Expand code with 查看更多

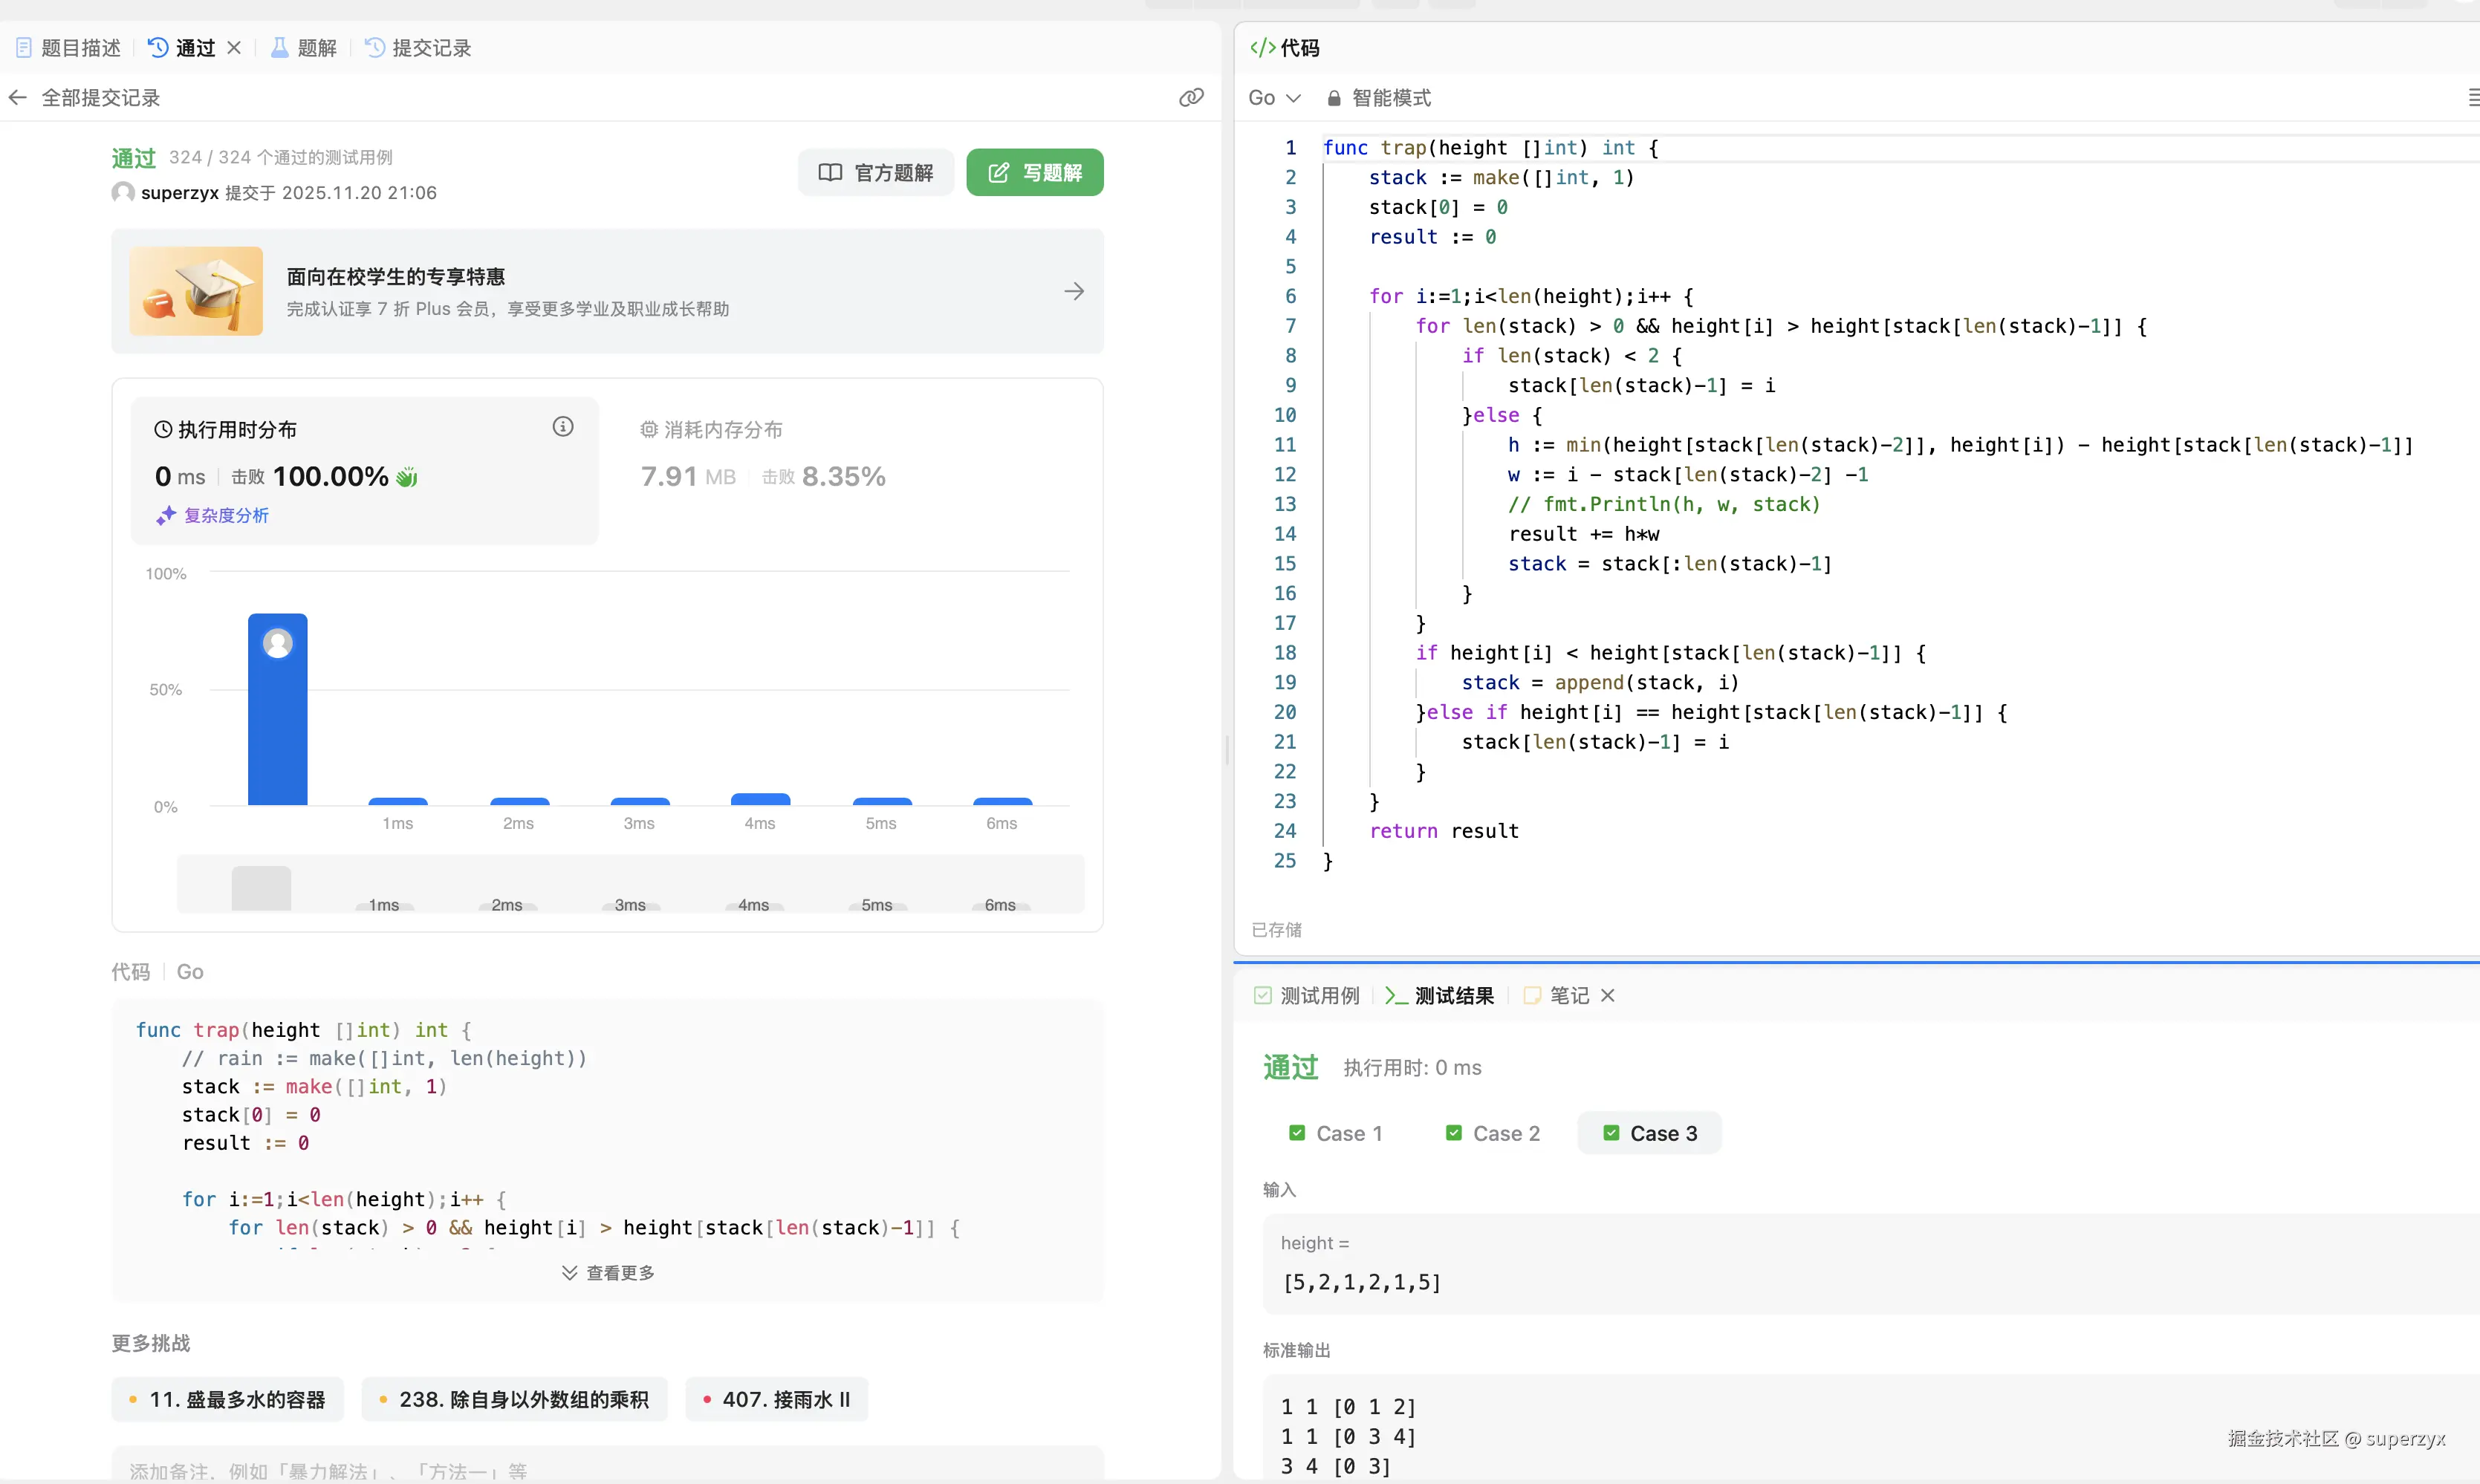pyautogui.click(x=608, y=1272)
